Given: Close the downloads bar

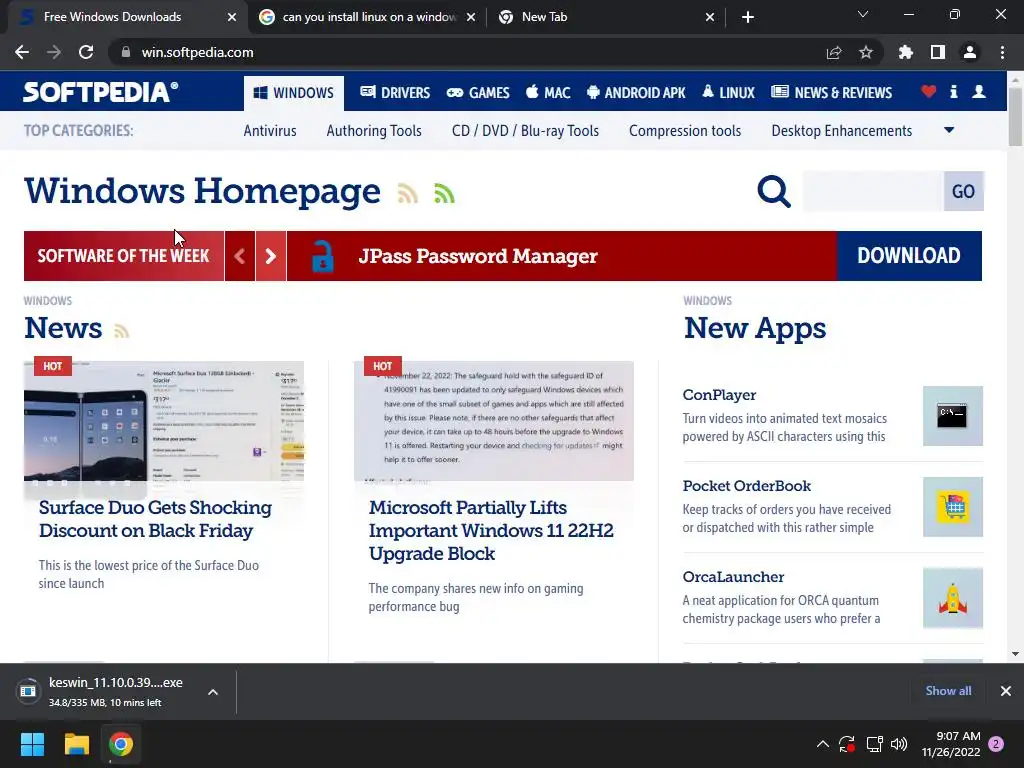Looking at the screenshot, I should (x=1006, y=691).
